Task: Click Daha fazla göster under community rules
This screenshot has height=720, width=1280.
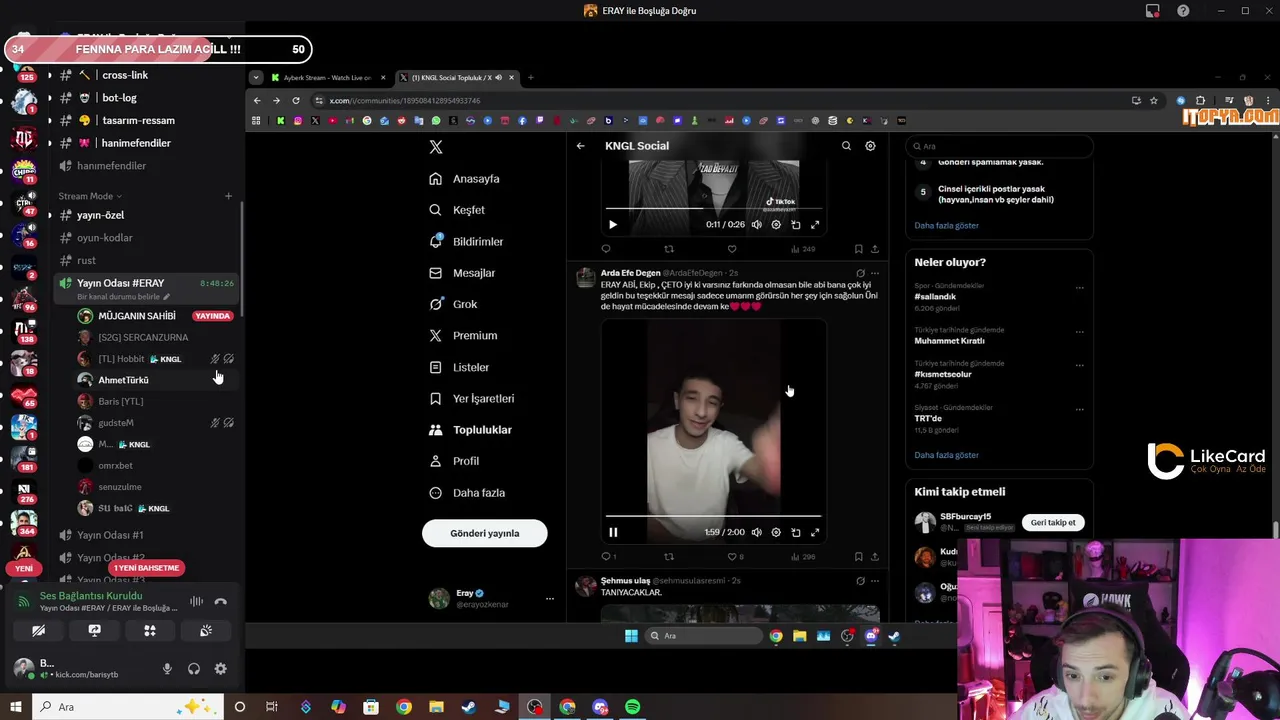Action: click(x=946, y=225)
